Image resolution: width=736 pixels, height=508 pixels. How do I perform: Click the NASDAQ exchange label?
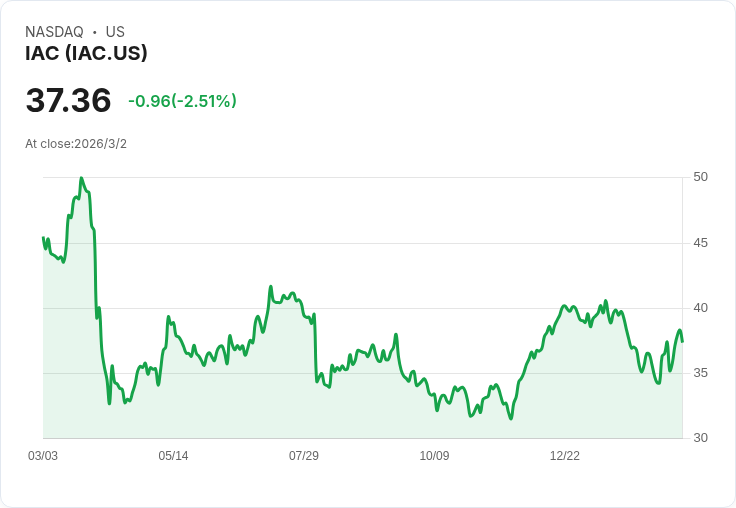(54, 32)
